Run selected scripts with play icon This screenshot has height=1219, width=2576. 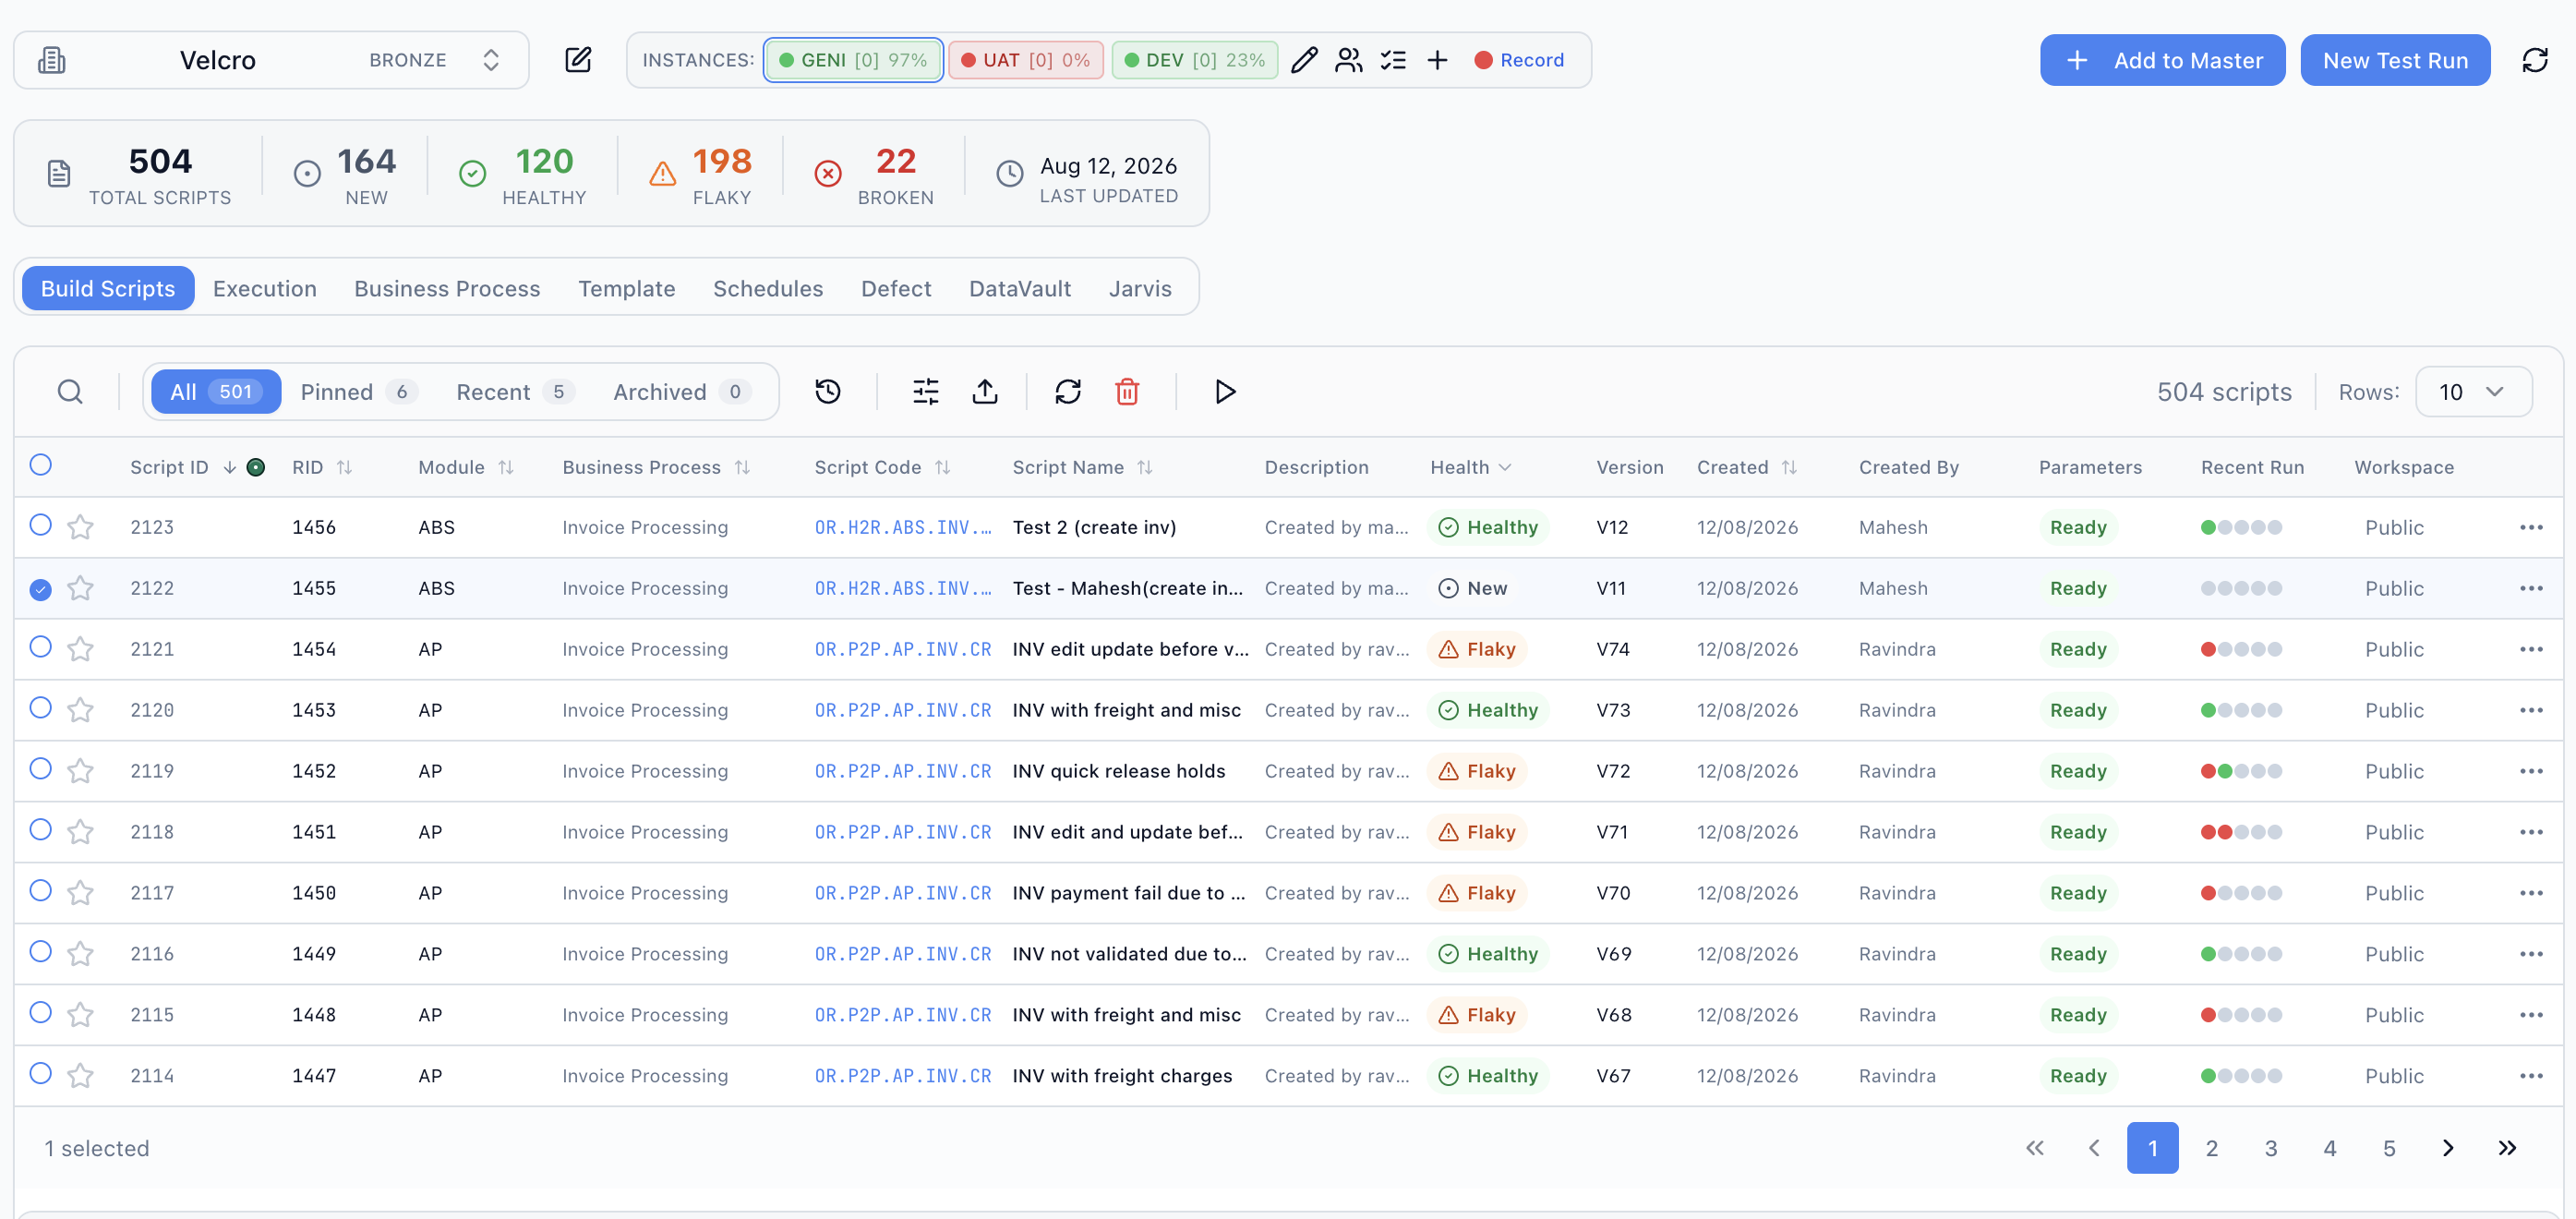[x=1225, y=391]
